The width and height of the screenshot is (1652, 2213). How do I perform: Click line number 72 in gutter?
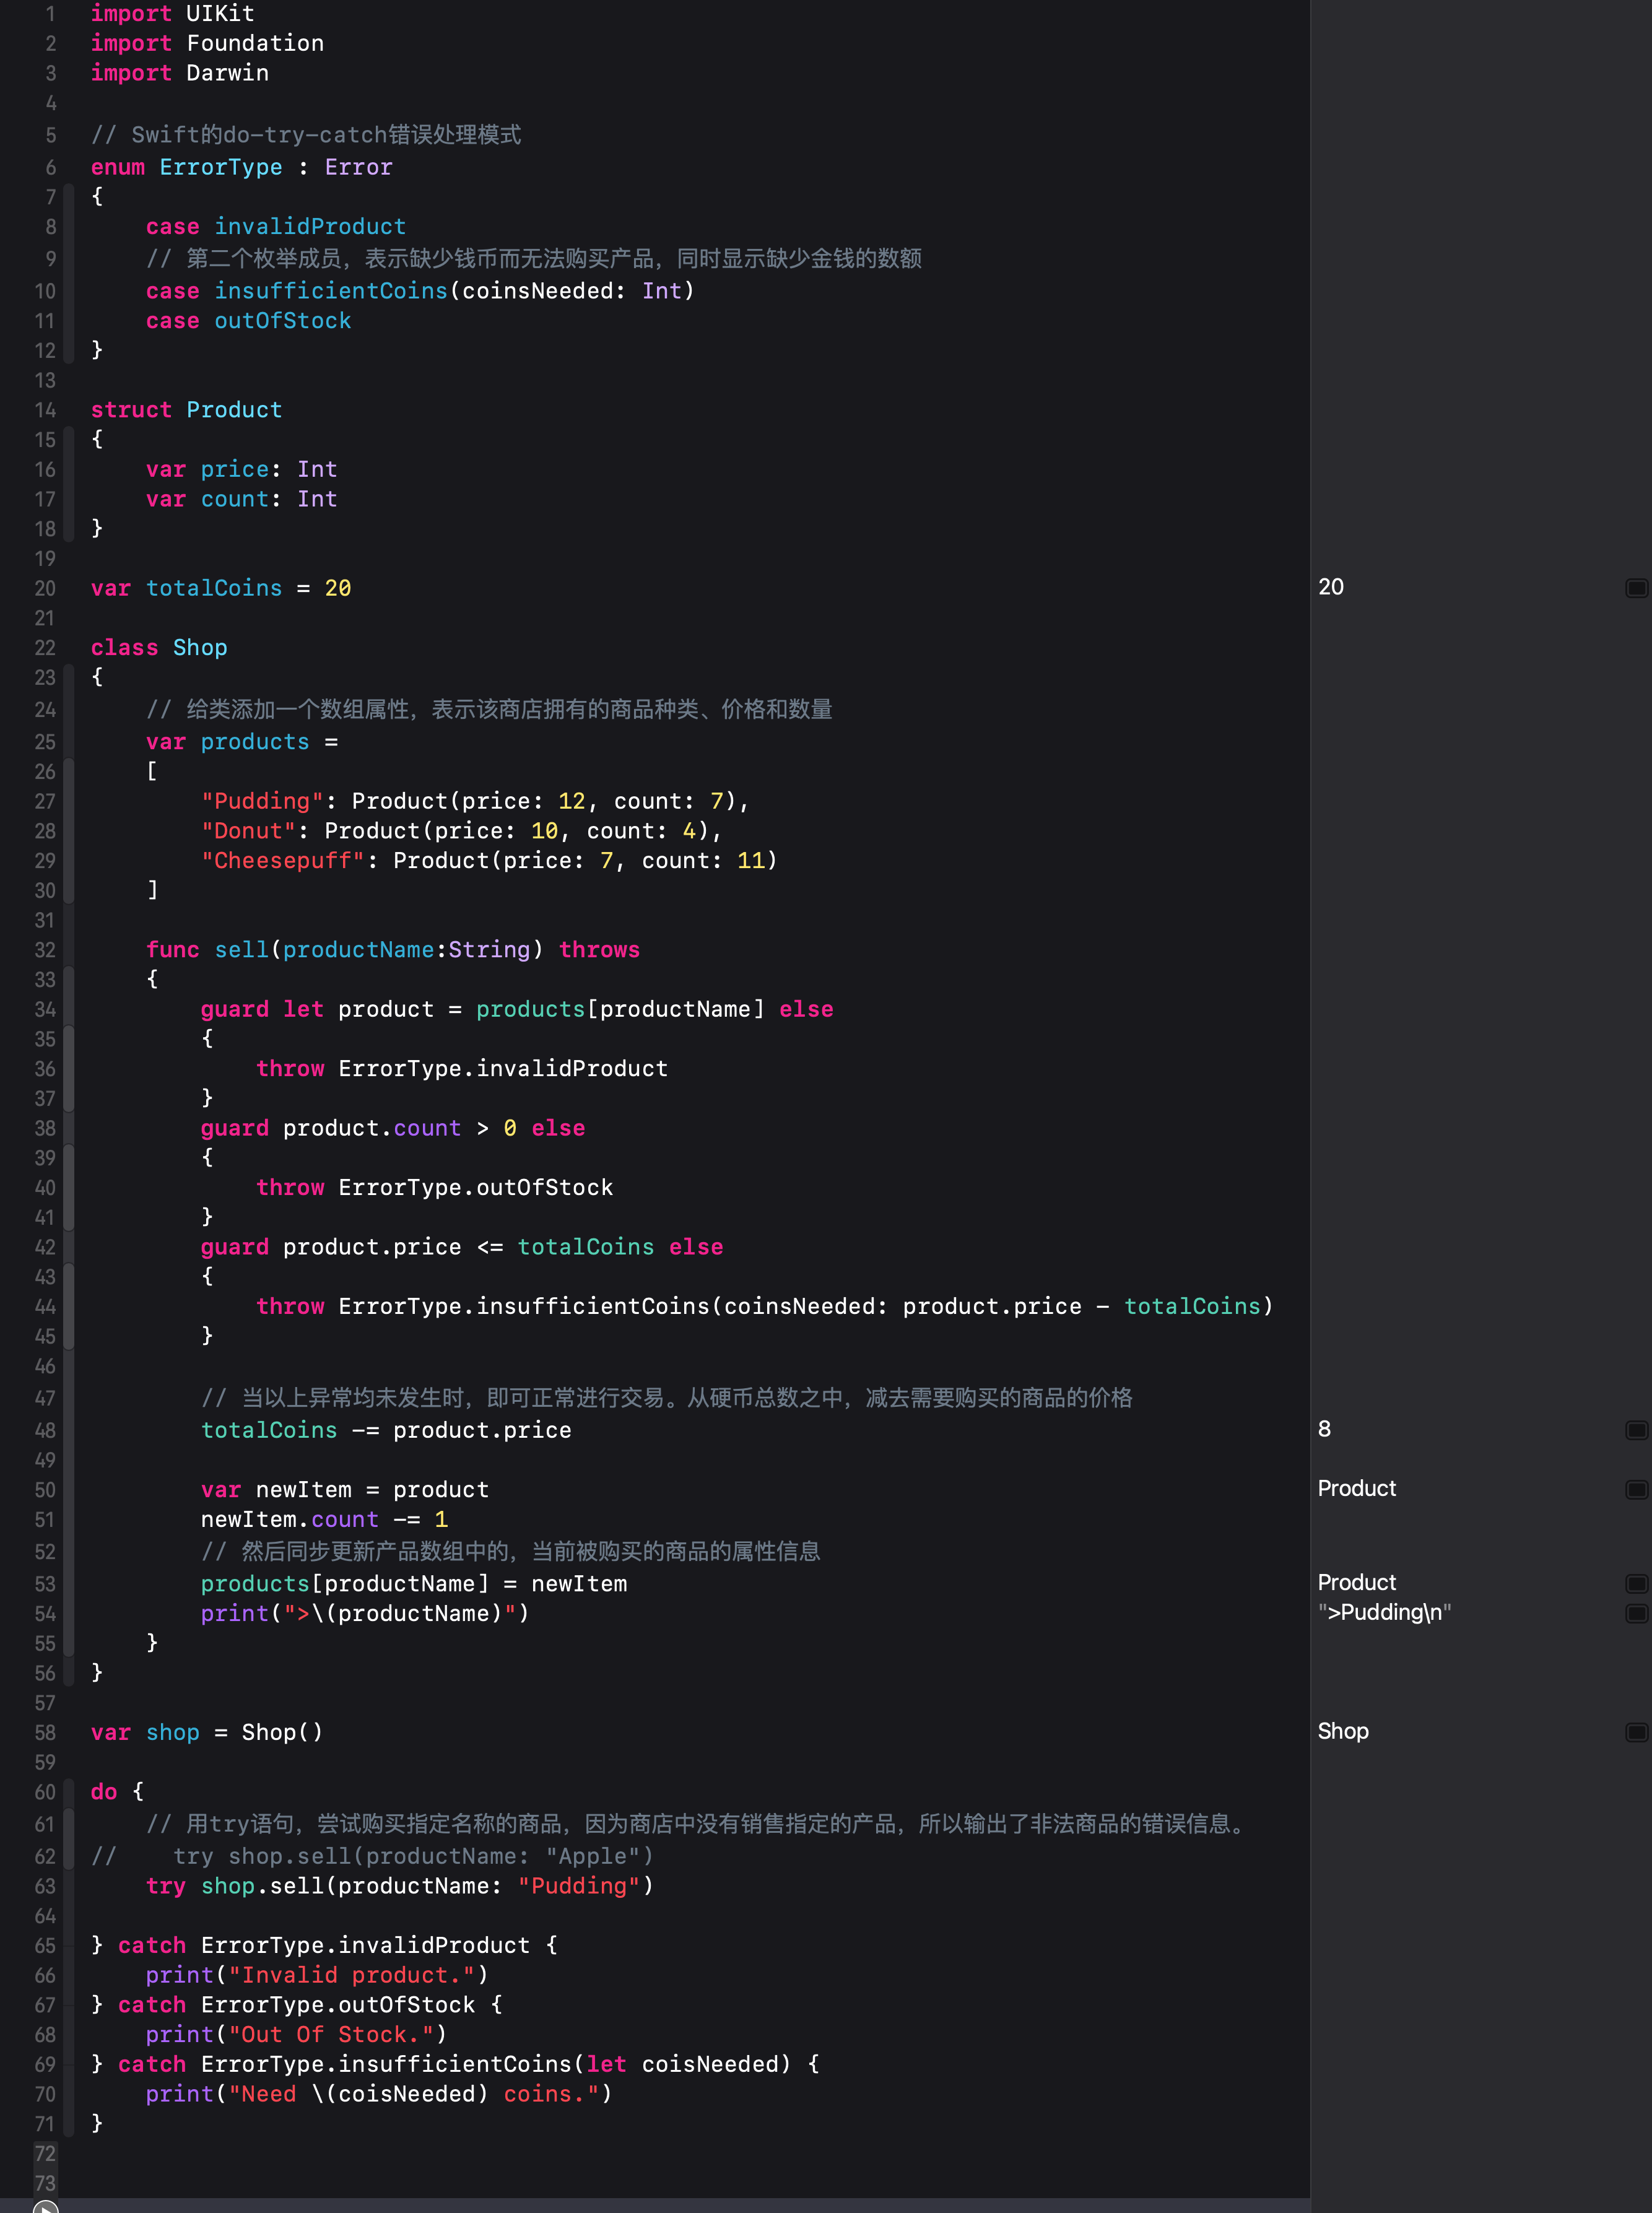coord(45,2153)
